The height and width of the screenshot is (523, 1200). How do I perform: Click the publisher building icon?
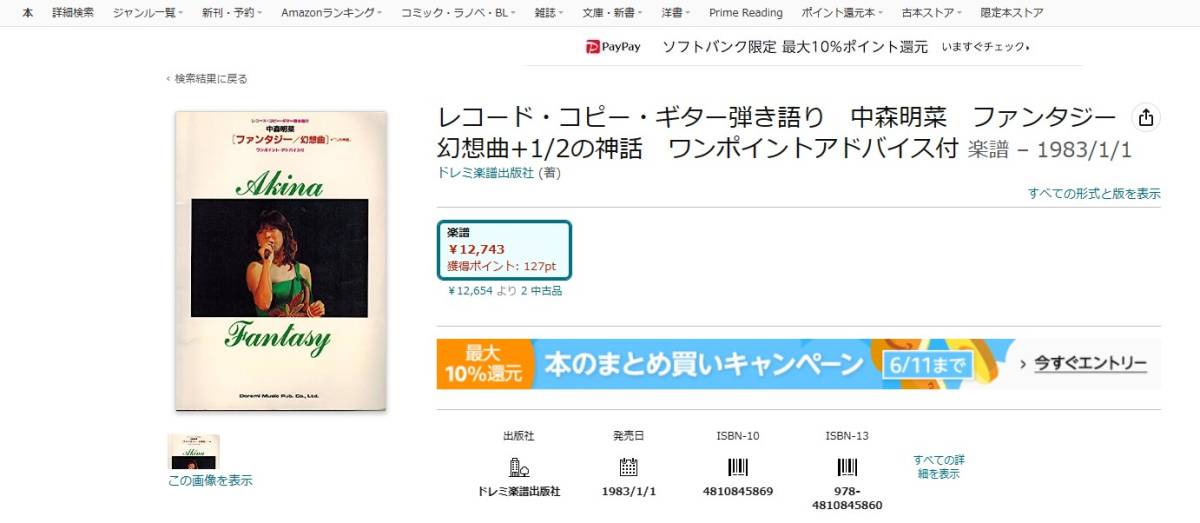pyautogui.click(x=518, y=467)
